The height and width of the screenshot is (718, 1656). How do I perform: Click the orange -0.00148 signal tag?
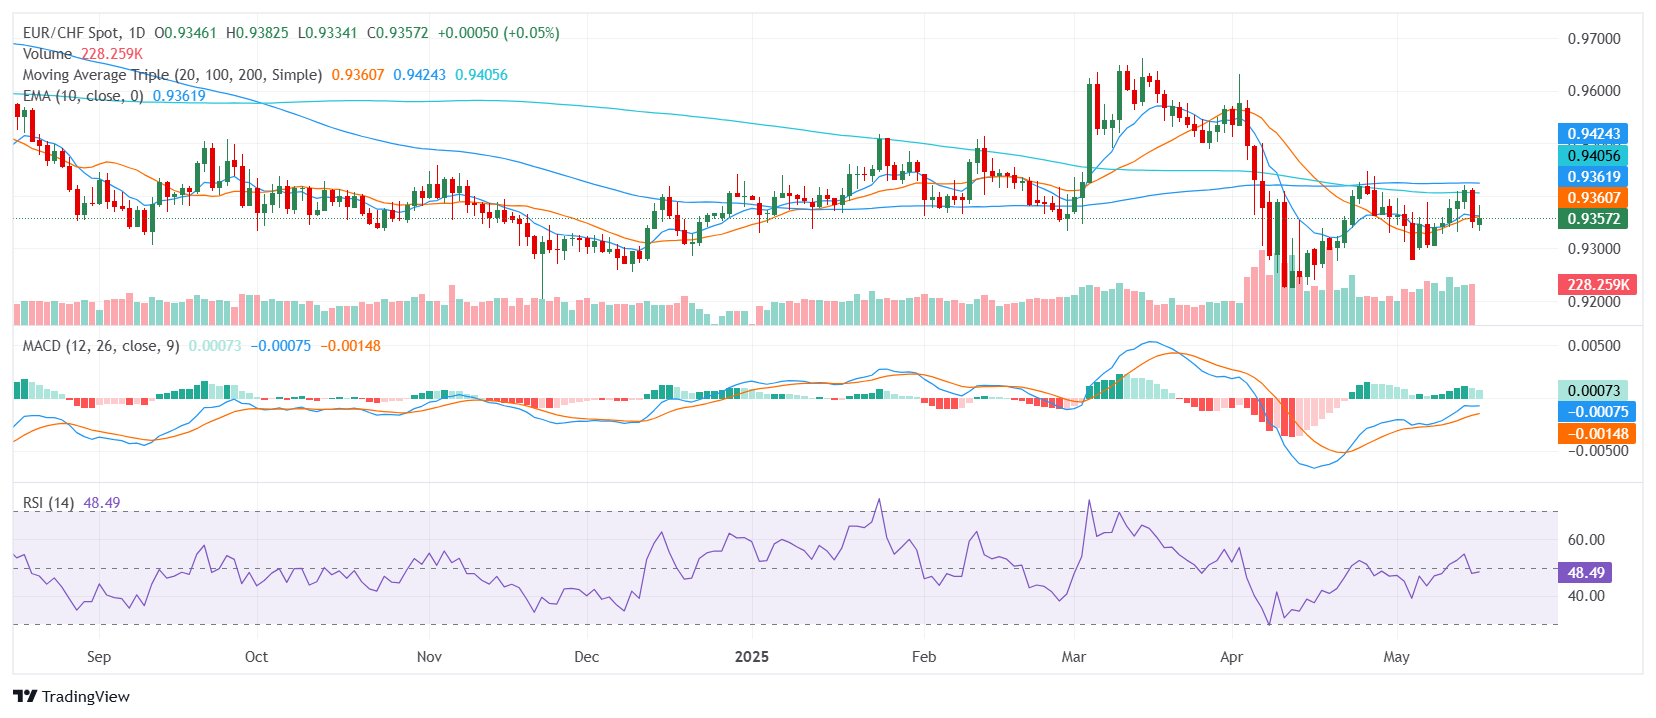(x=1597, y=434)
